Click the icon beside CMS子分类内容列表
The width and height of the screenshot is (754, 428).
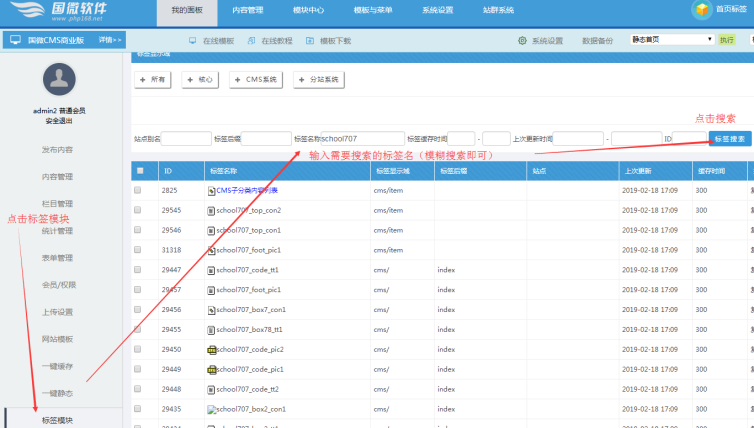(x=211, y=190)
